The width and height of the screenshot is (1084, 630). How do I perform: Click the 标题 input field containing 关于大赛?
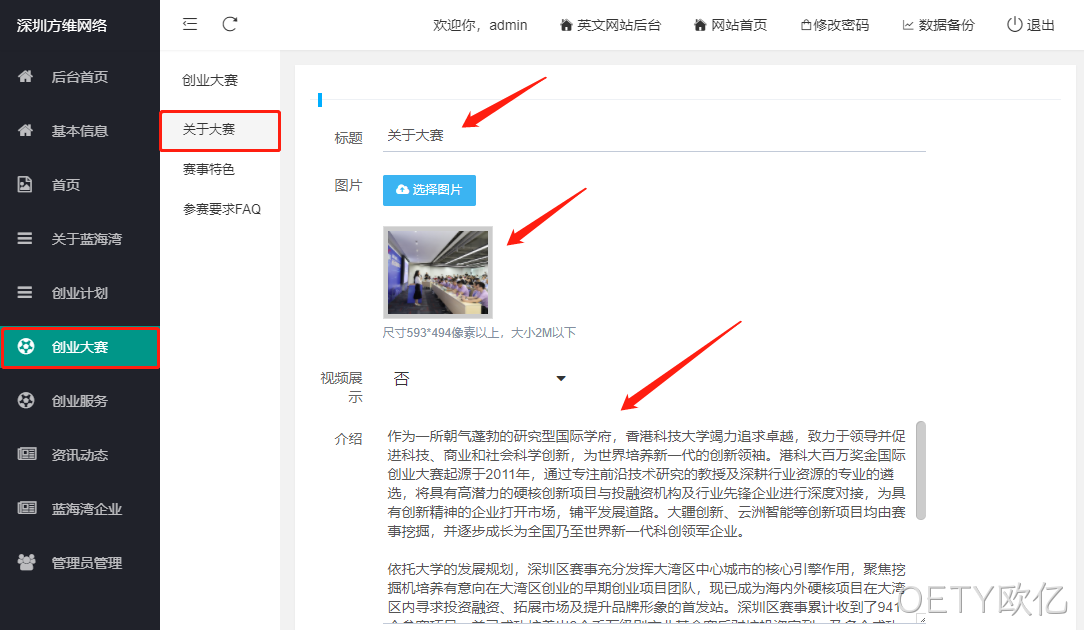click(x=654, y=136)
